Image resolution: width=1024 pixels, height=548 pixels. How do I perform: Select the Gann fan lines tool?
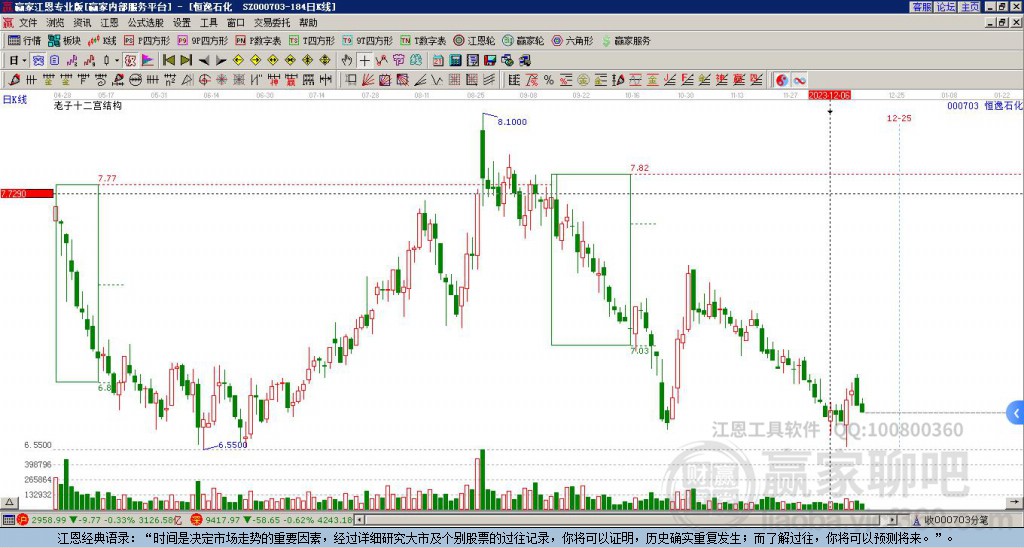(368, 80)
